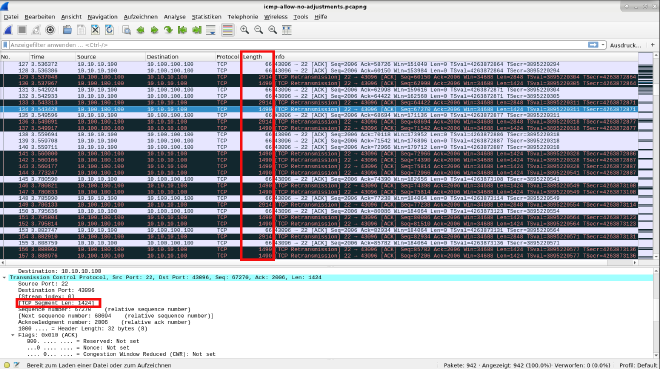Start a new capture with the shark fin icon
The height and width of the screenshot is (369, 660).
click(8, 30)
